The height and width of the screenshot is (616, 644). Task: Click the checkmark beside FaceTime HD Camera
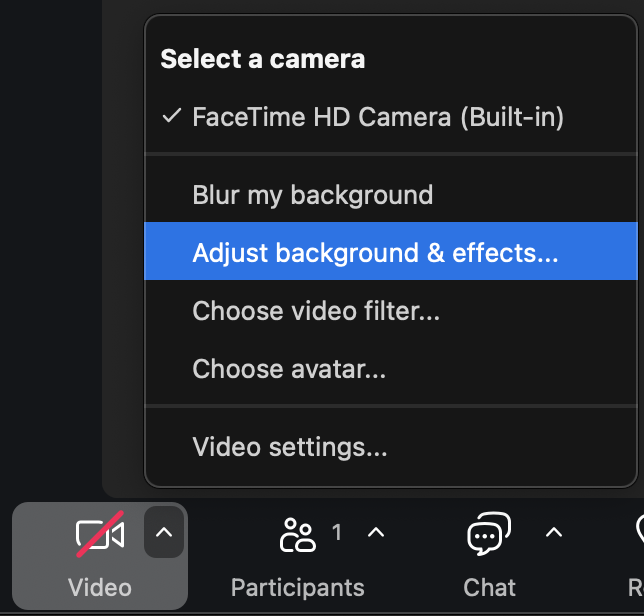[x=171, y=117]
